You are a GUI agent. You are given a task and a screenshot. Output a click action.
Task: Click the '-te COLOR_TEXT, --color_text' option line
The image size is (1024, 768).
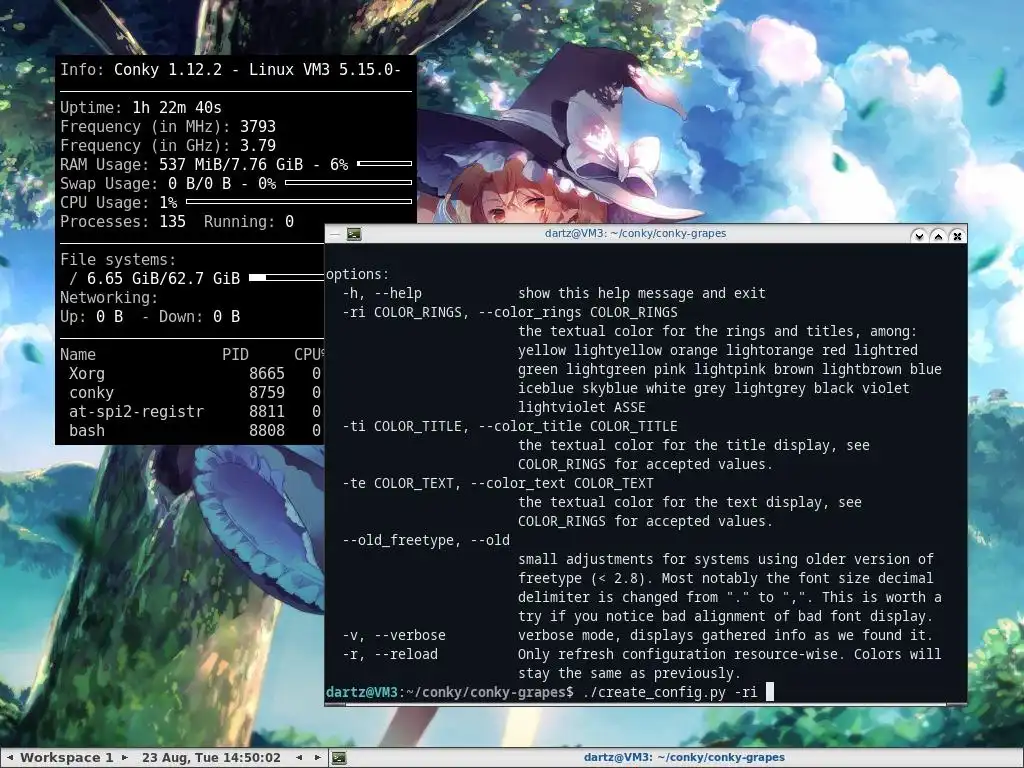point(498,483)
